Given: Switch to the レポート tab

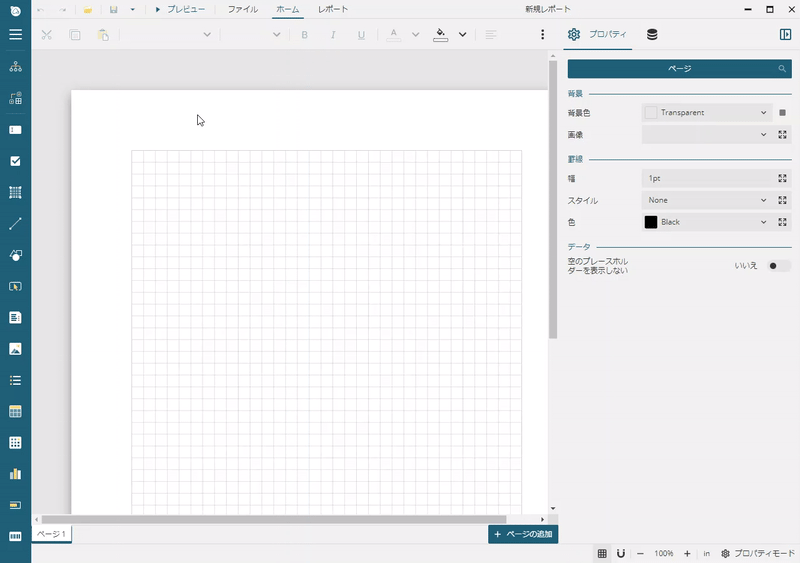Looking at the screenshot, I should pos(333,9).
